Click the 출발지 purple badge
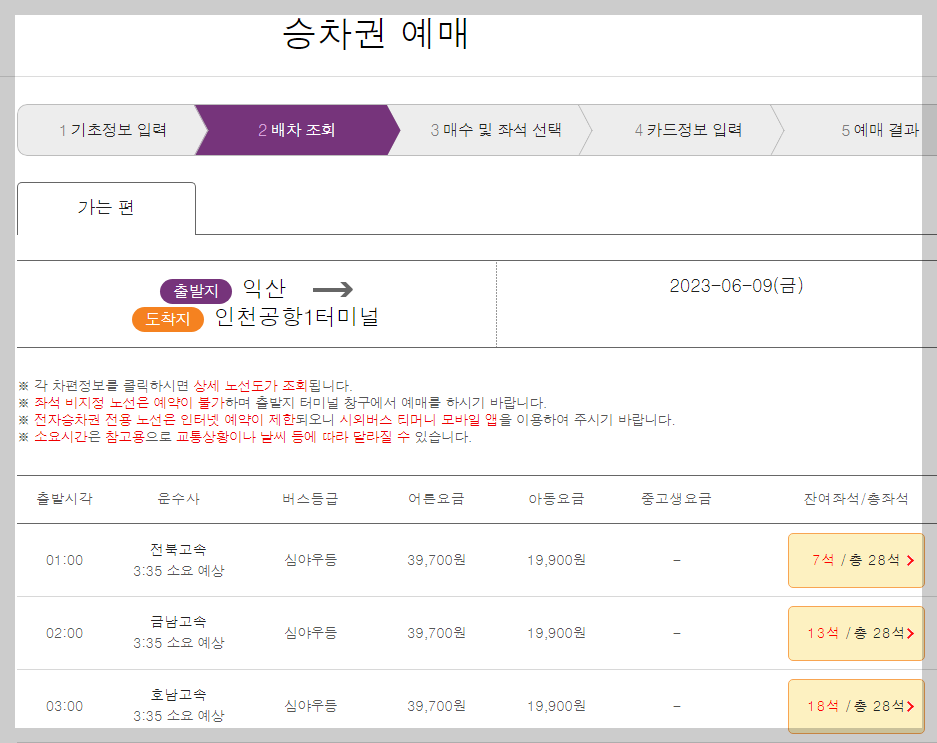The image size is (937, 743). [x=195, y=291]
